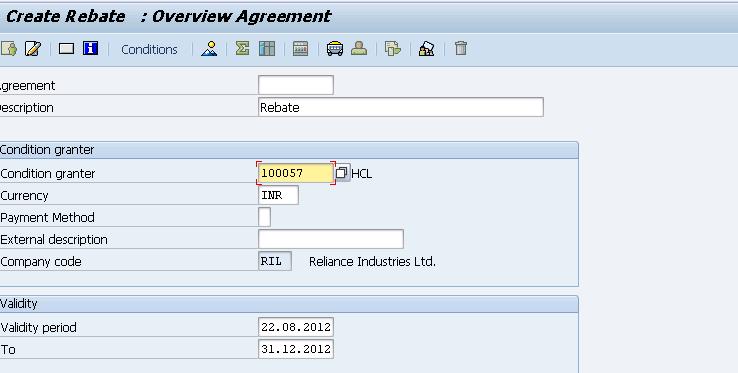Screen dimensions: 738x373
Task: Click the Payment Method label
Action: pos(47,218)
